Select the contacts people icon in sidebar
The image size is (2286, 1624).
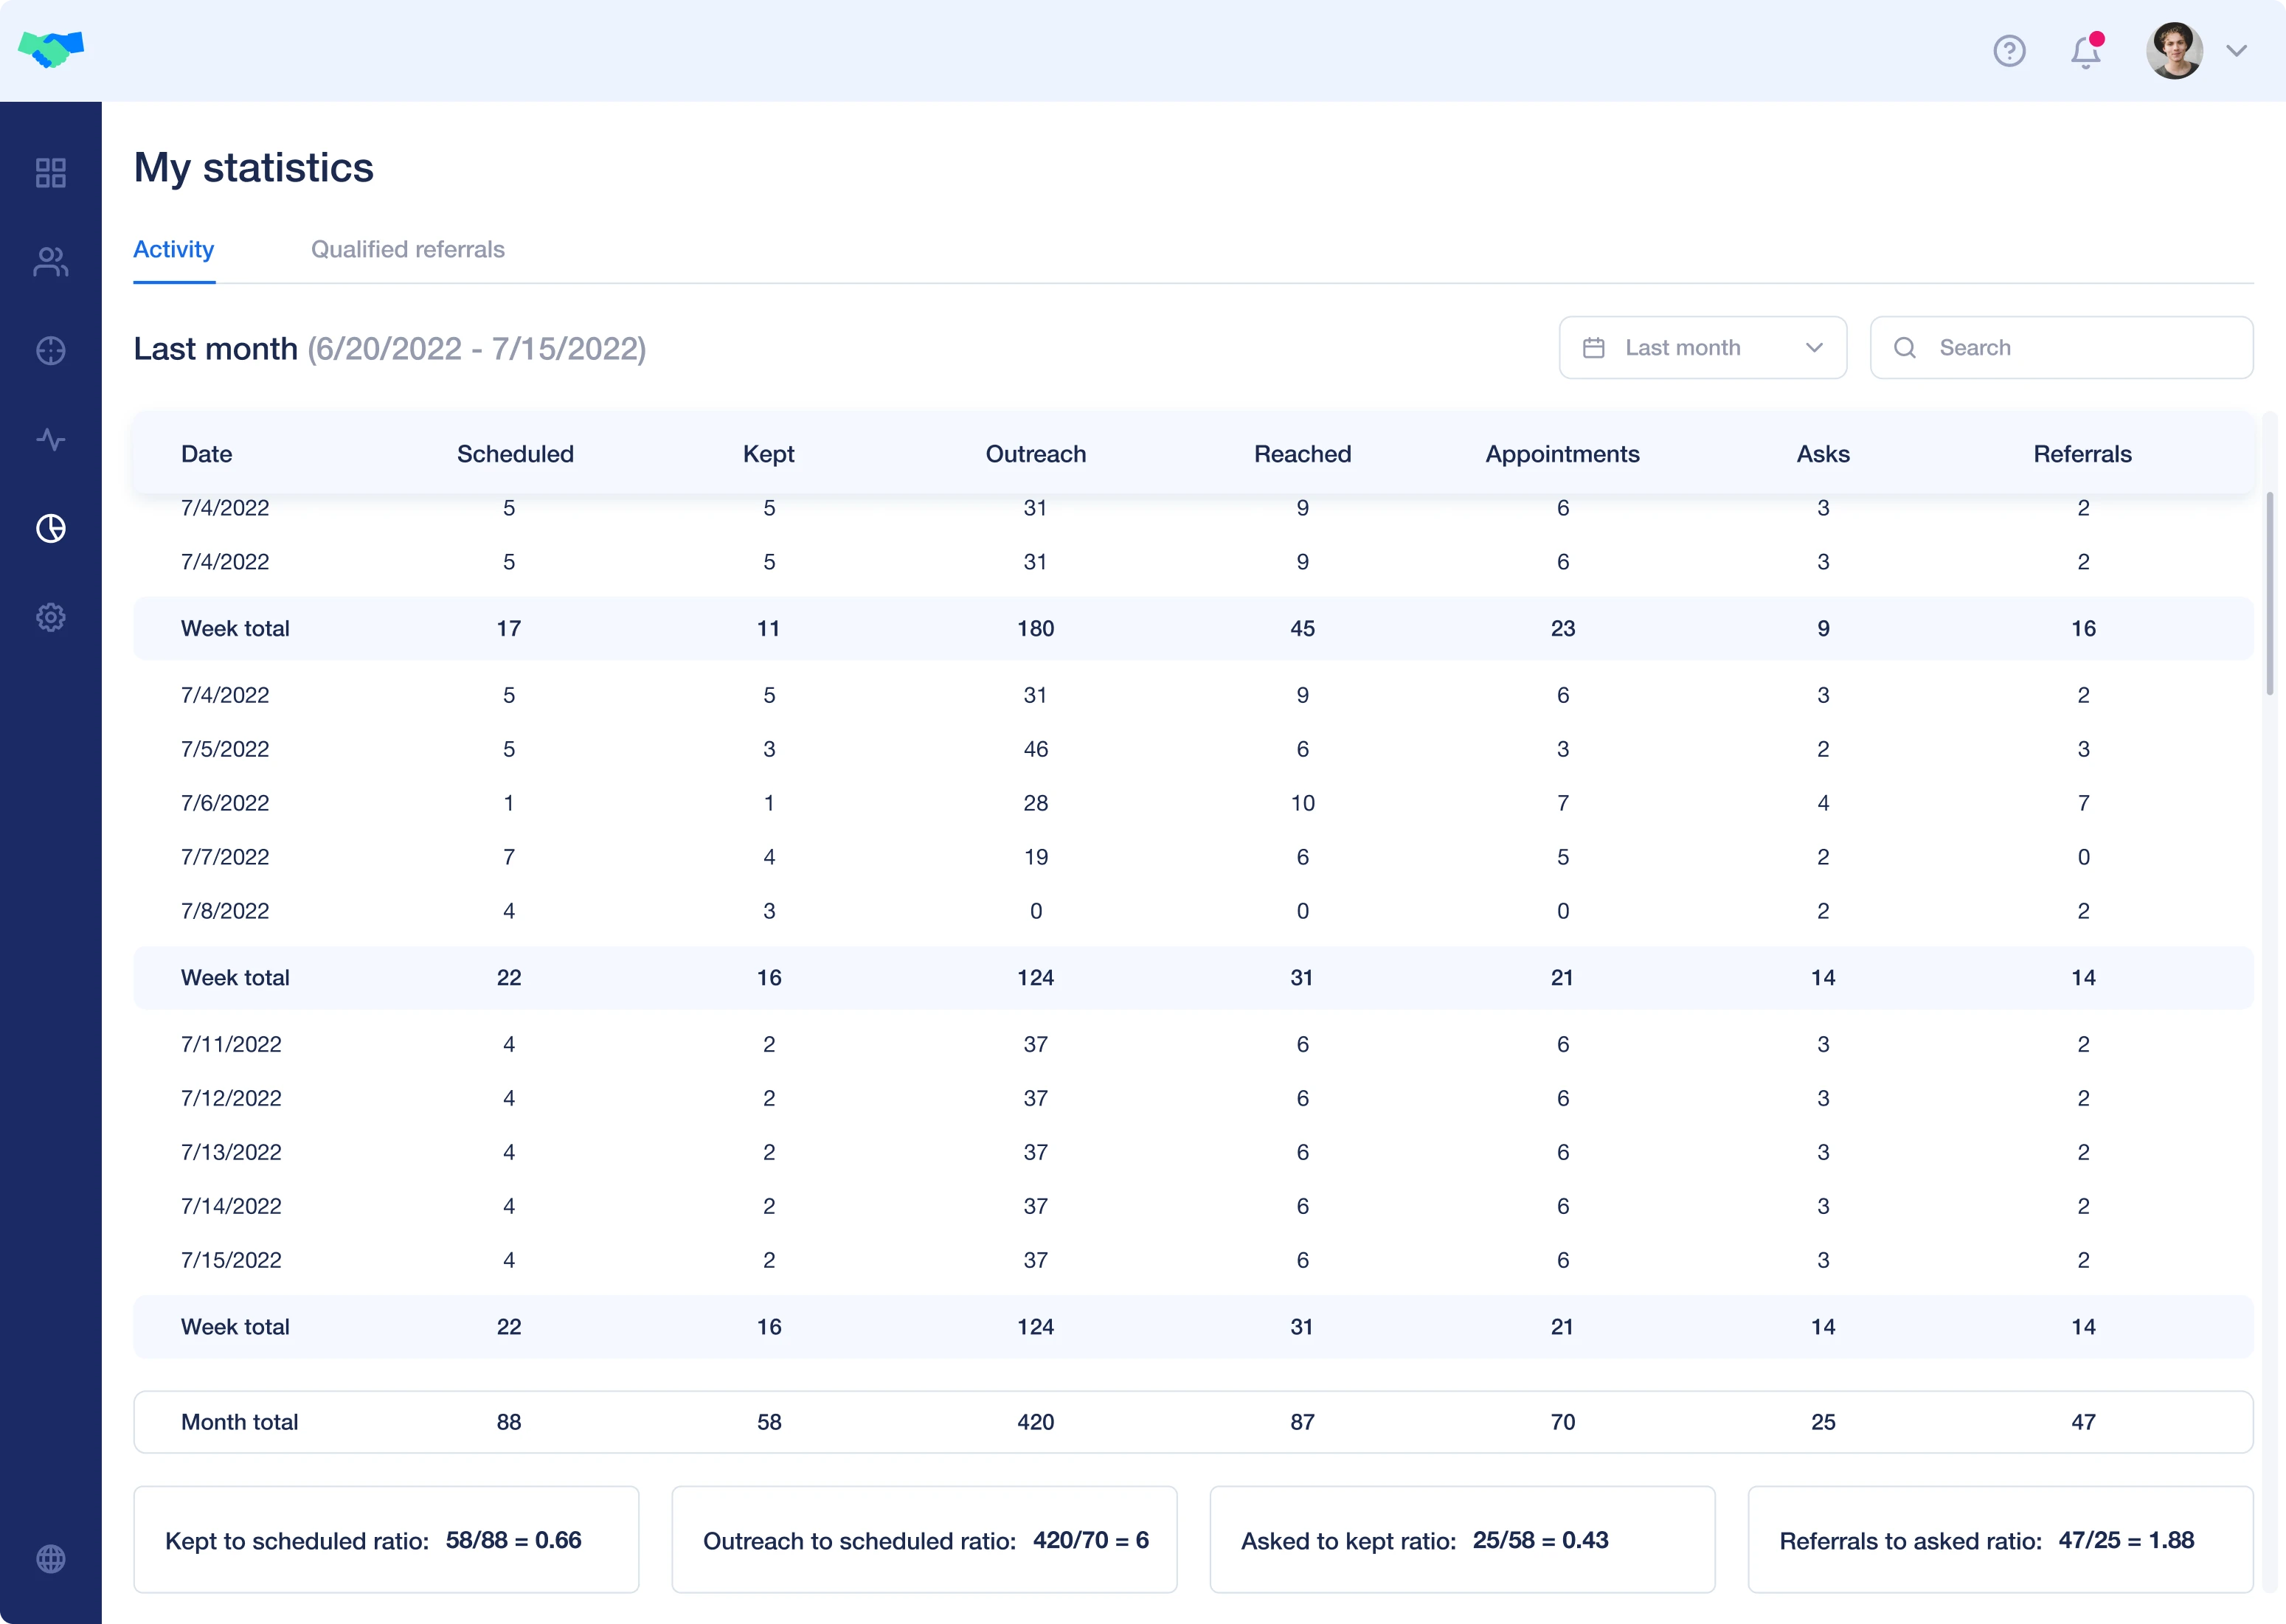tap(50, 262)
